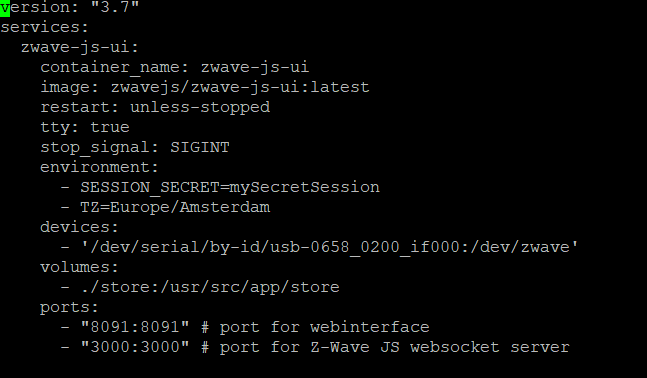Click the devices: key
The height and width of the screenshot is (378, 647).
coord(79,227)
